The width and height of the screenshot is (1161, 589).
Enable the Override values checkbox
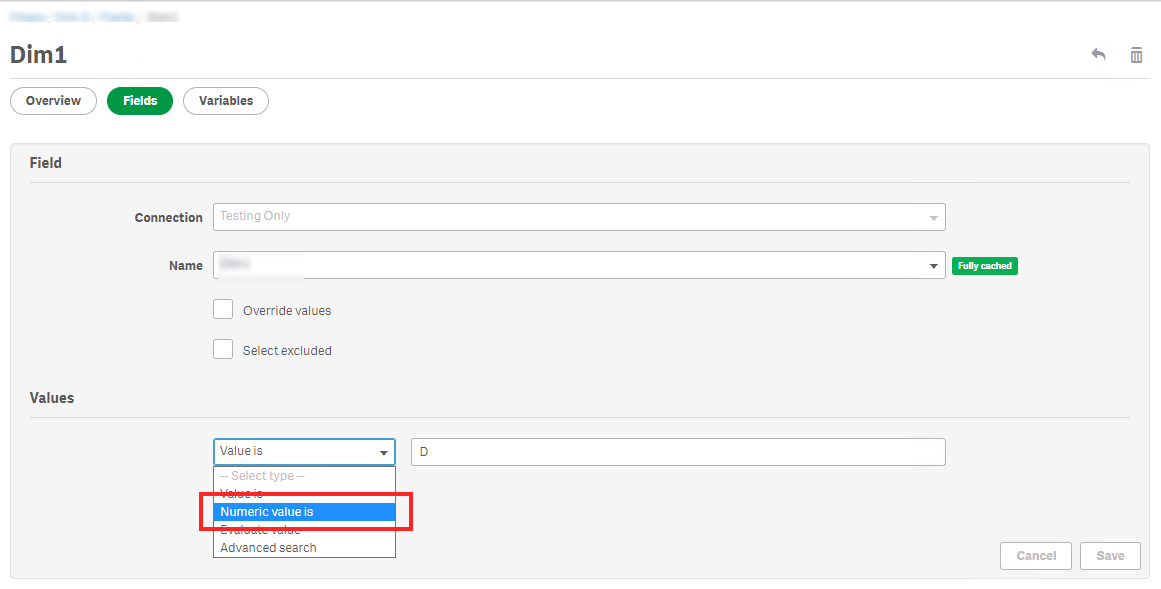[x=223, y=310]
